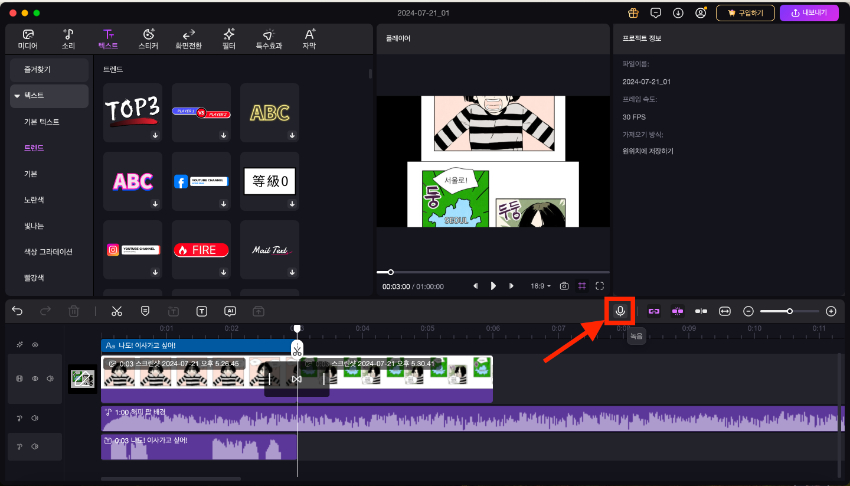This screenshot has width=850, height=486.
Task: Zoom out timeline with minus button
Action: pos(749,311)
